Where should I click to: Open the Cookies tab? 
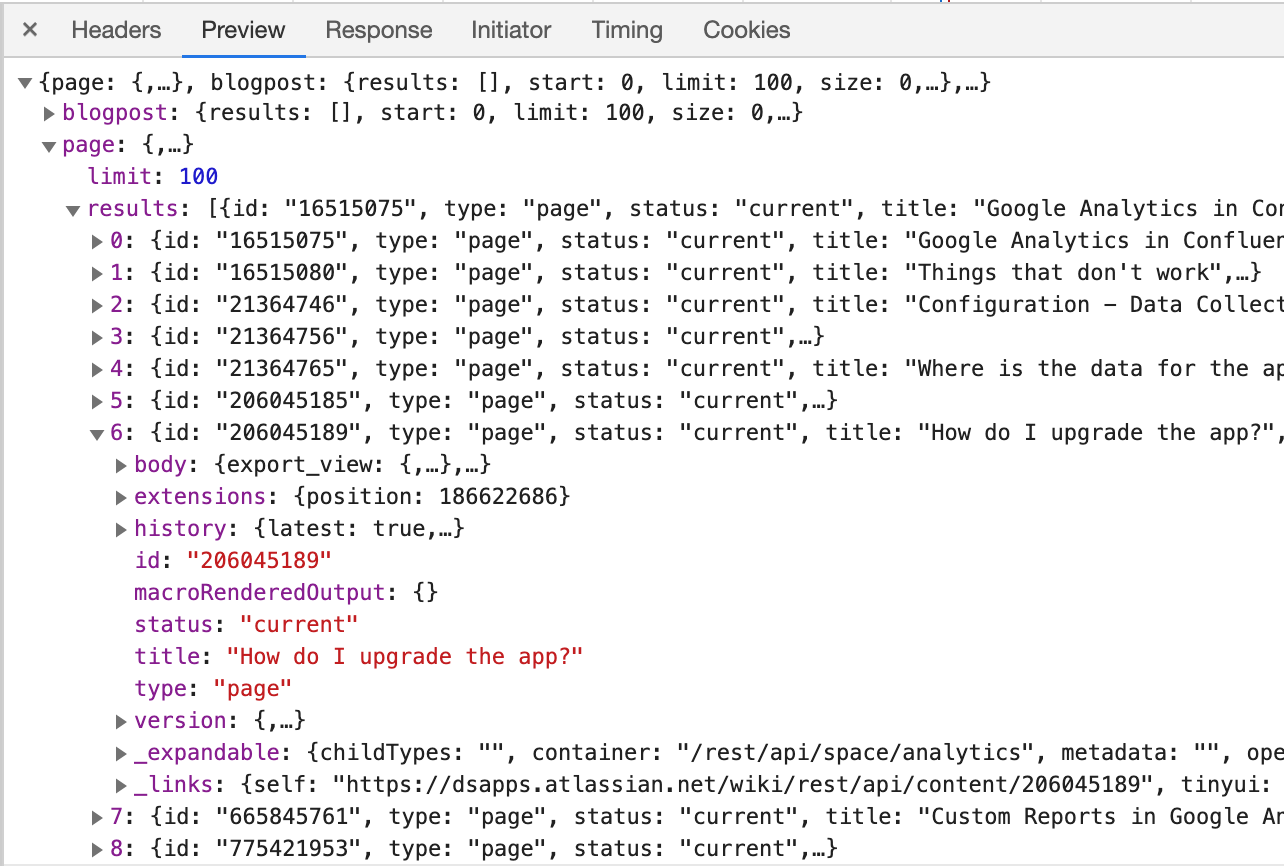click(x=745, y=30)
